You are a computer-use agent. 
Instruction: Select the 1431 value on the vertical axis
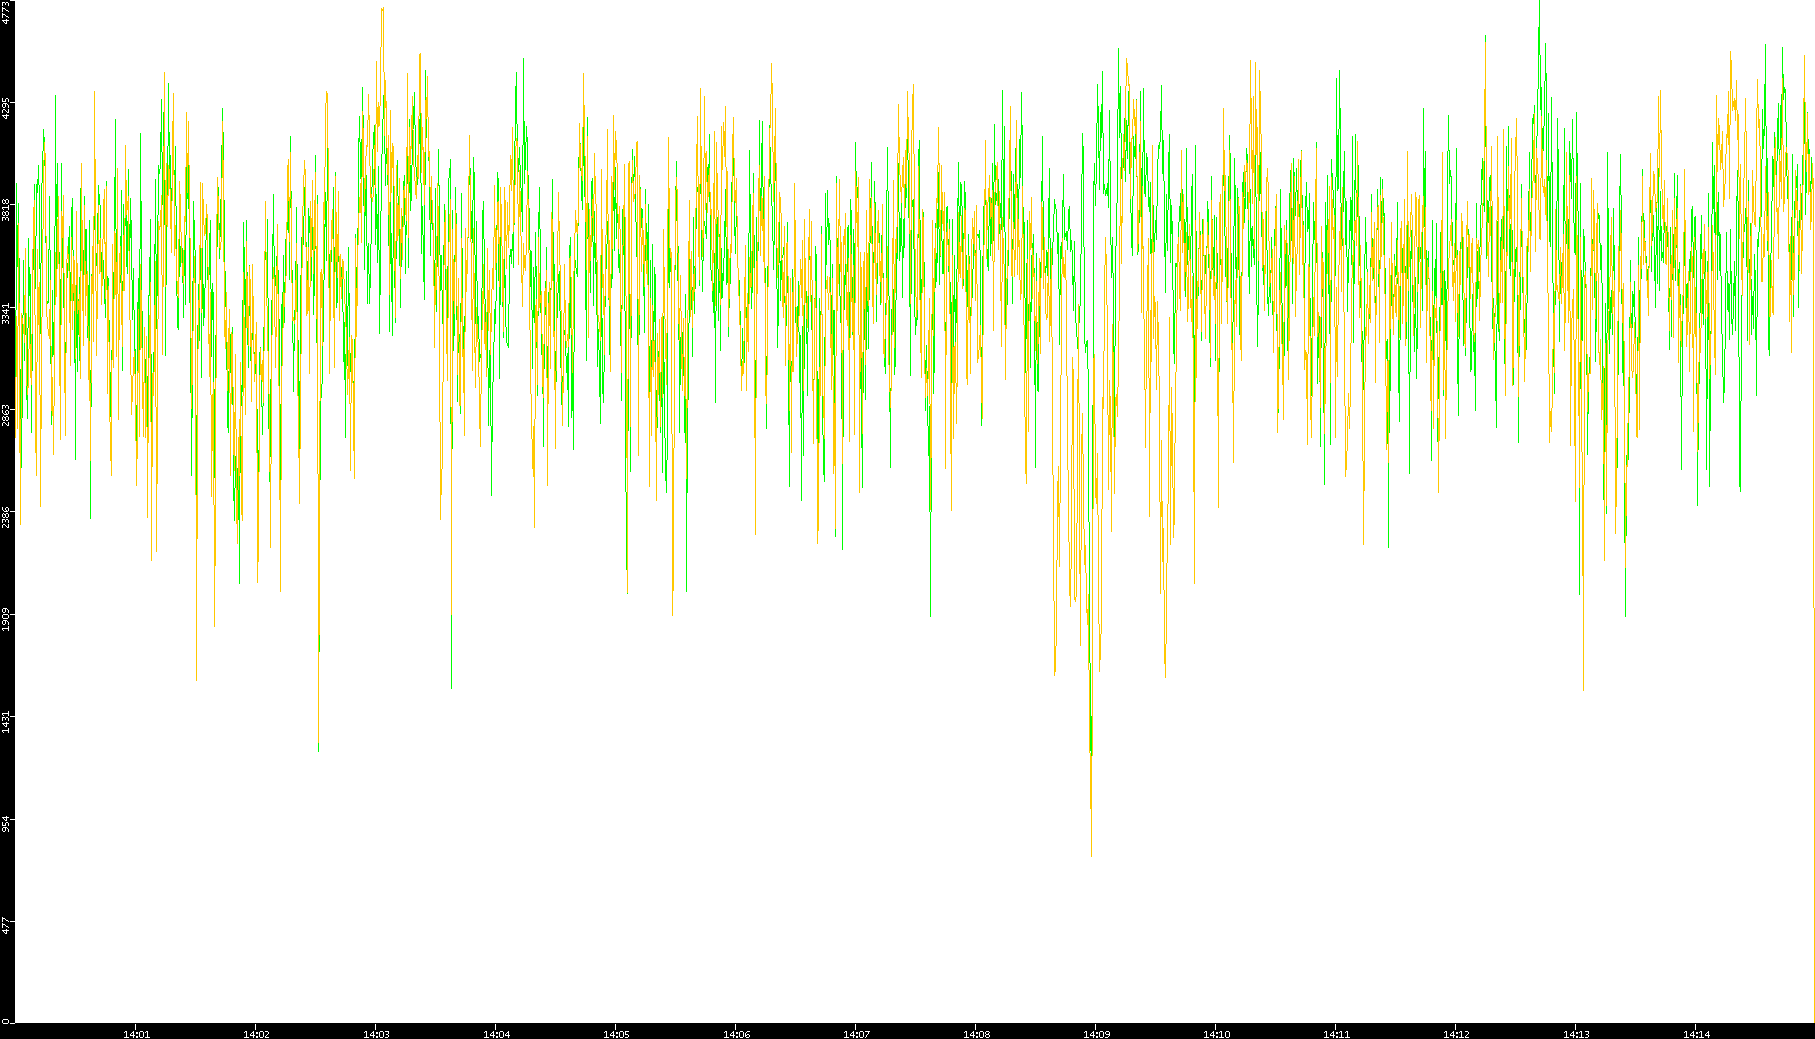pos(7,721)
